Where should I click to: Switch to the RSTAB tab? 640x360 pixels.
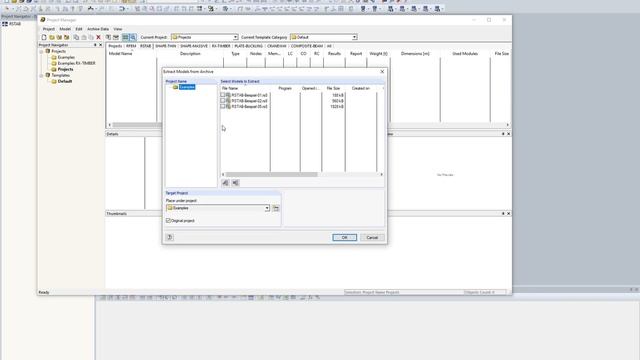pyautogui.click(x=146, y=46)
